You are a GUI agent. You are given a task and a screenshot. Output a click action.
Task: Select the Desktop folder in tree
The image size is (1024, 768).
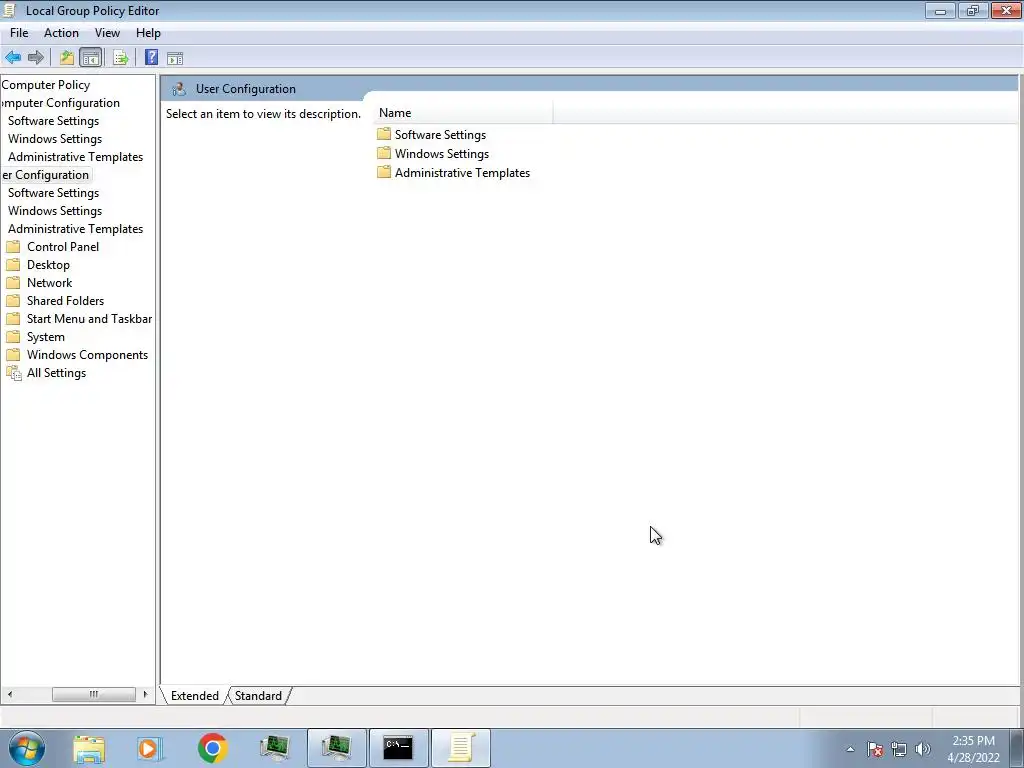[x=48, y=264]
